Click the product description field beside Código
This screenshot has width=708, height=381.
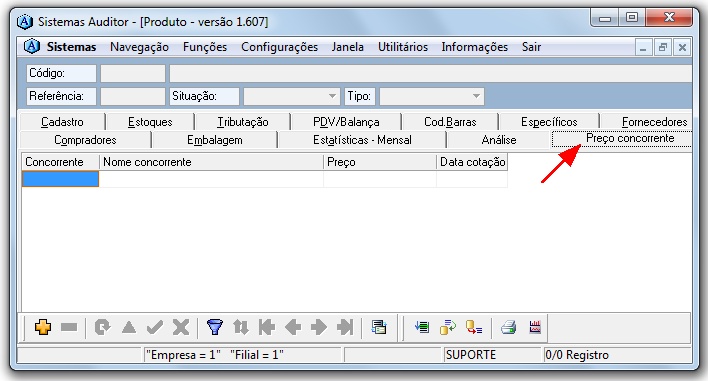[x=431, y=73]
